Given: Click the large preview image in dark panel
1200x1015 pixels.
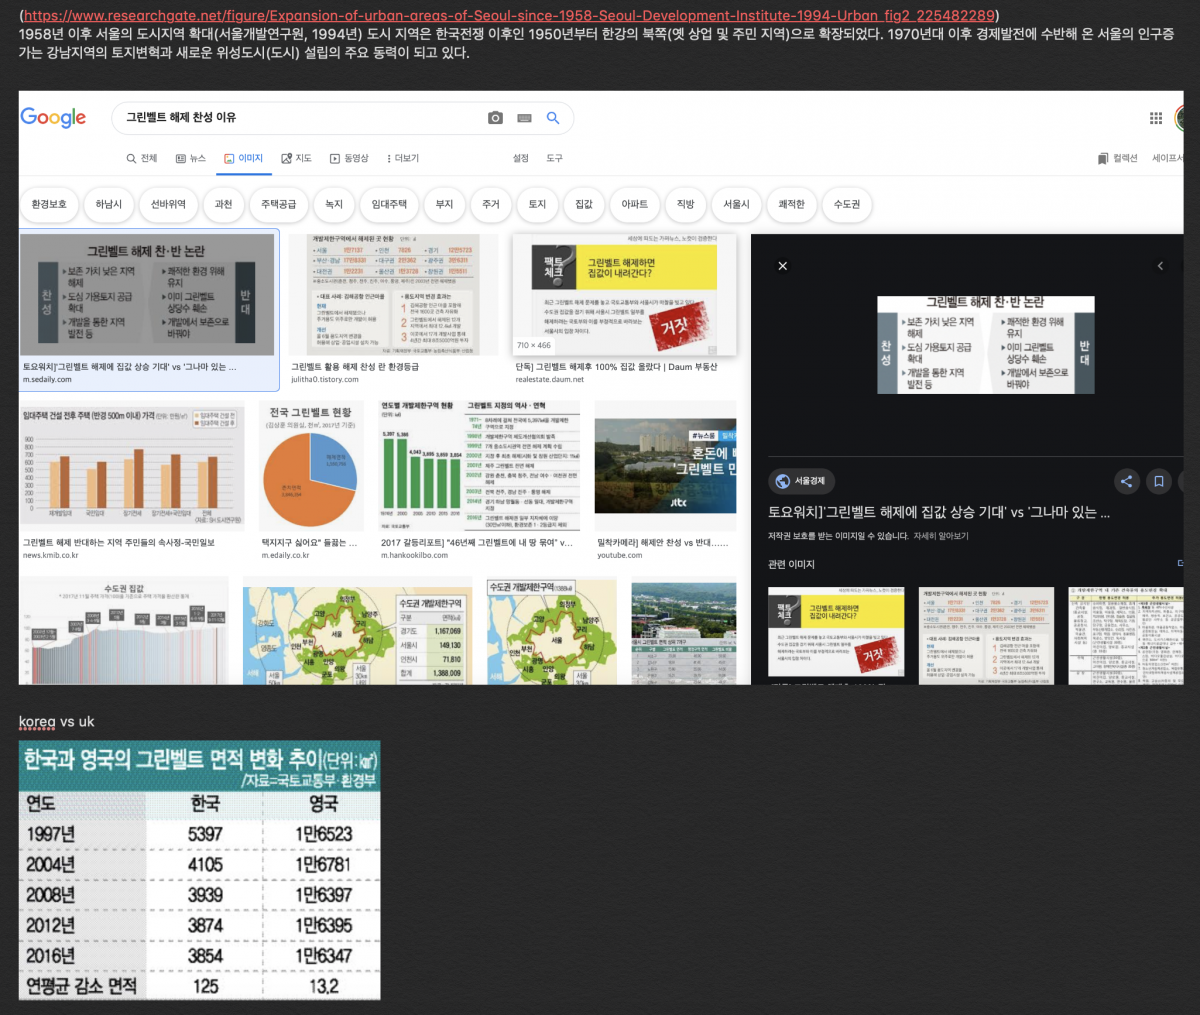Looking at the screenshot, I should coord(985,345).
